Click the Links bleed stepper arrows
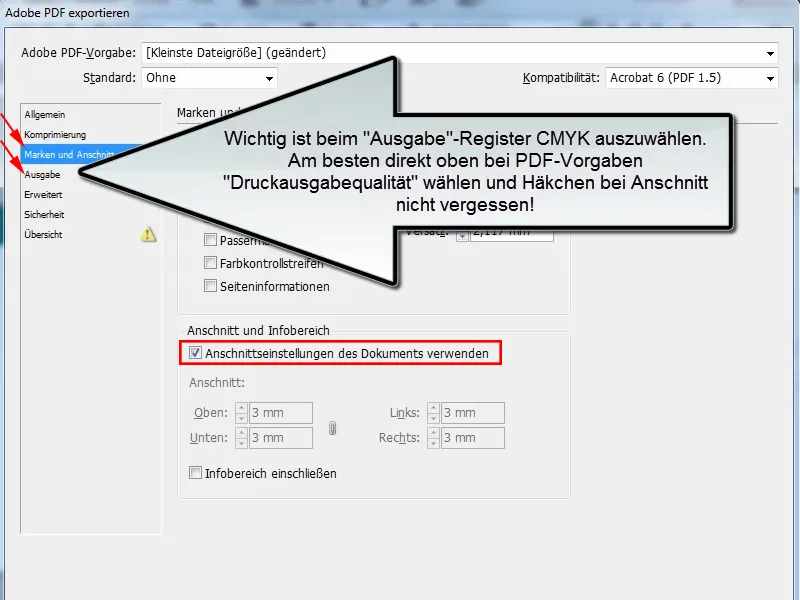Image resolution: width=800 pixels, height=600 pixels. pyautogui.click(x=433, y=413)
